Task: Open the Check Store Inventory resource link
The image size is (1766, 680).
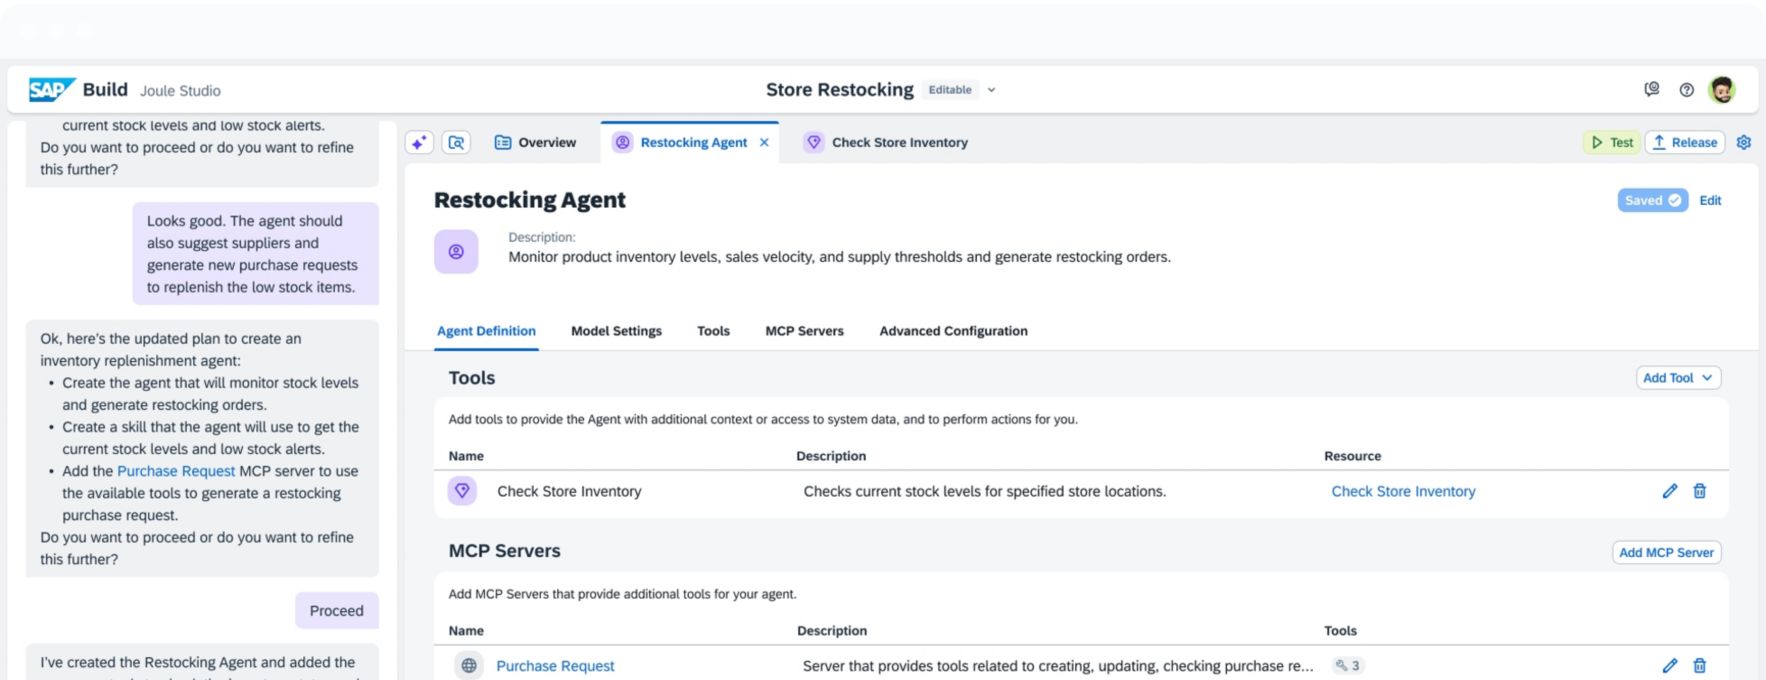Action: pyautogui.click(x=1403, y=492)
